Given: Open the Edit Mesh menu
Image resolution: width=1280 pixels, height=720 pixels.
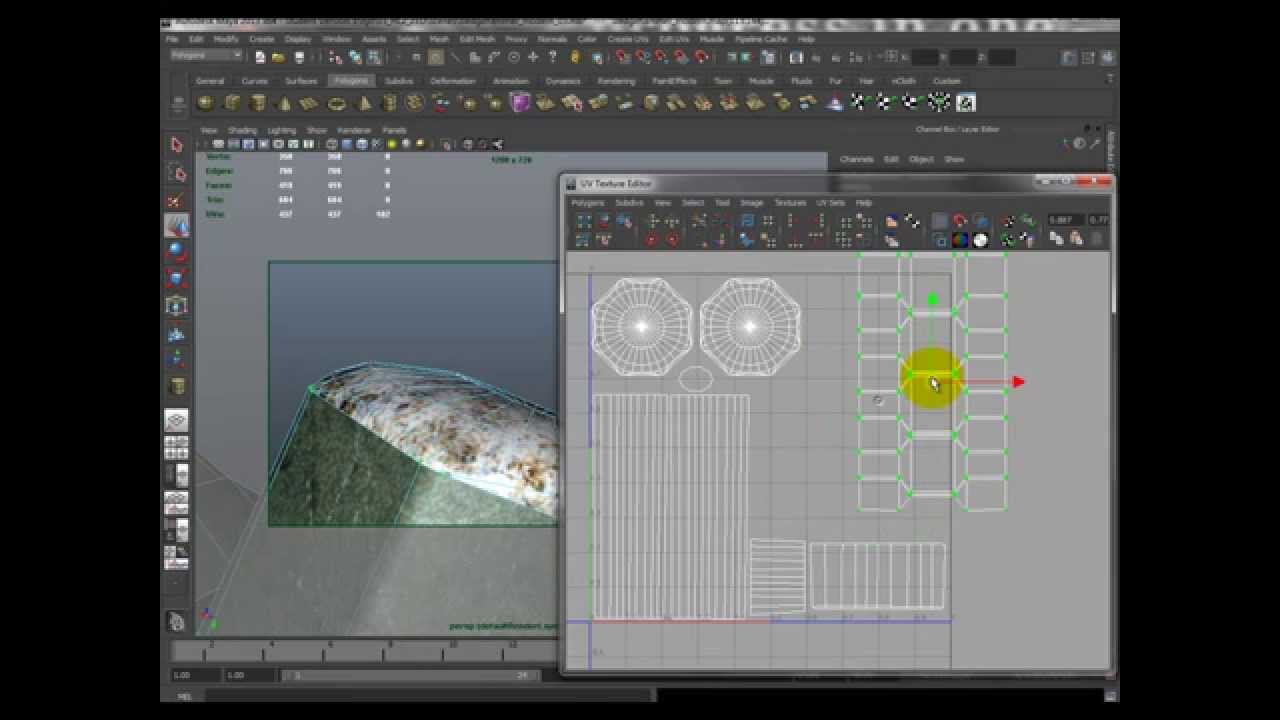Looking at the screenshot, I should (477, 39).
